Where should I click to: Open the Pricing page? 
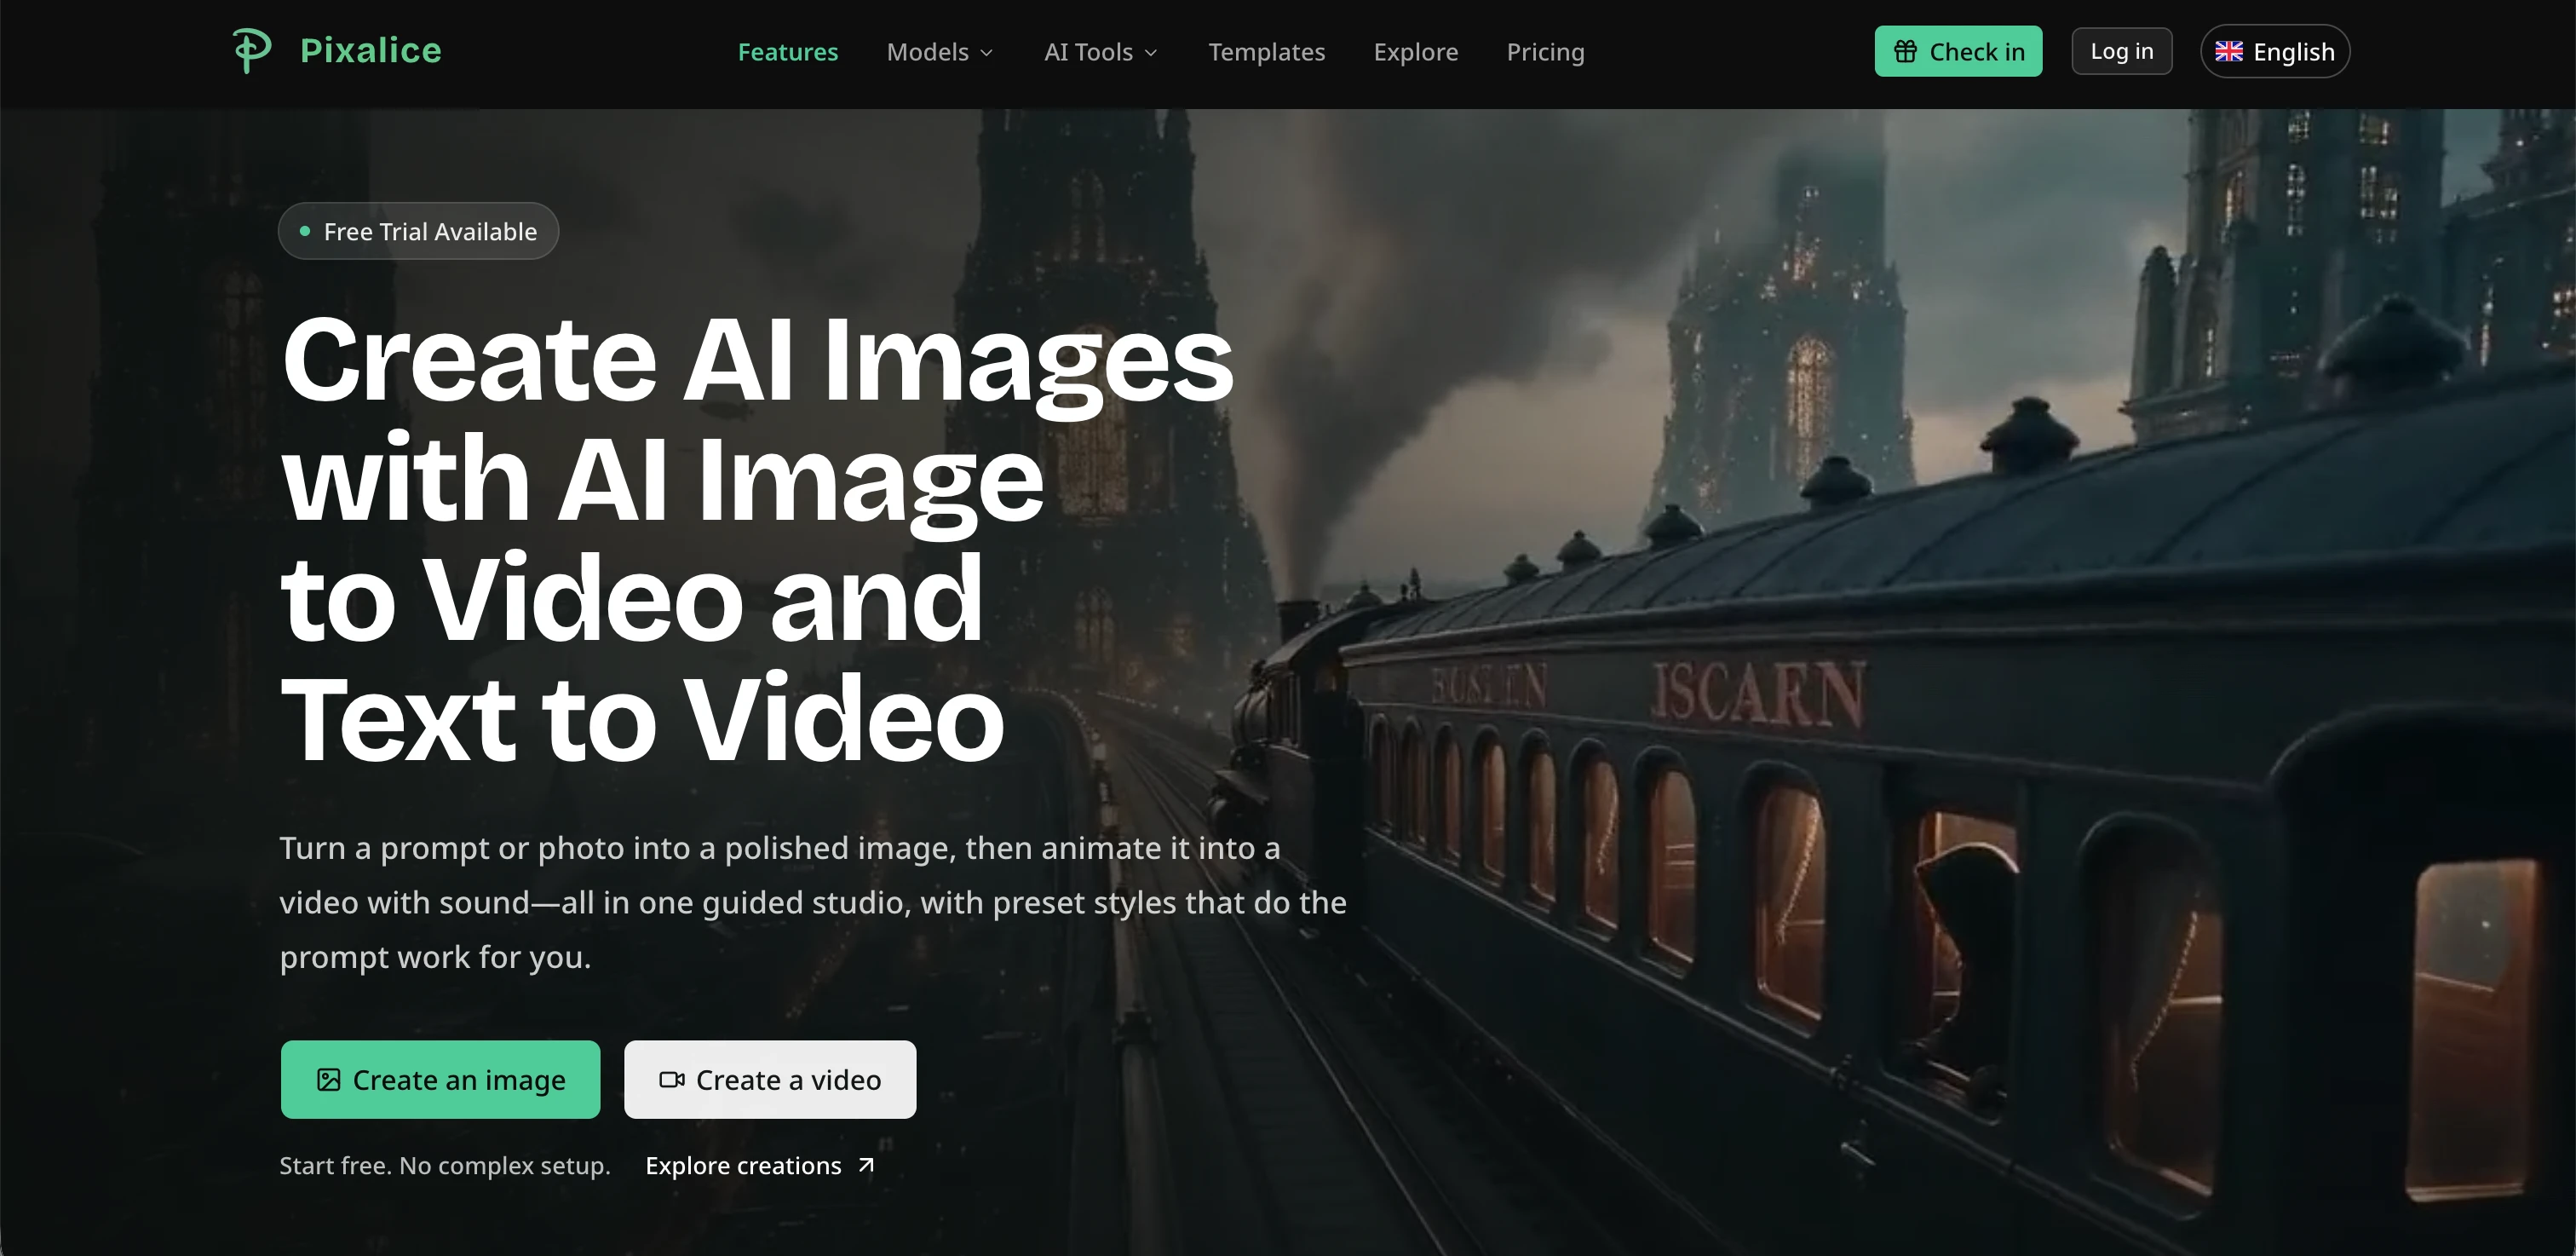(x=1545, y=52)
